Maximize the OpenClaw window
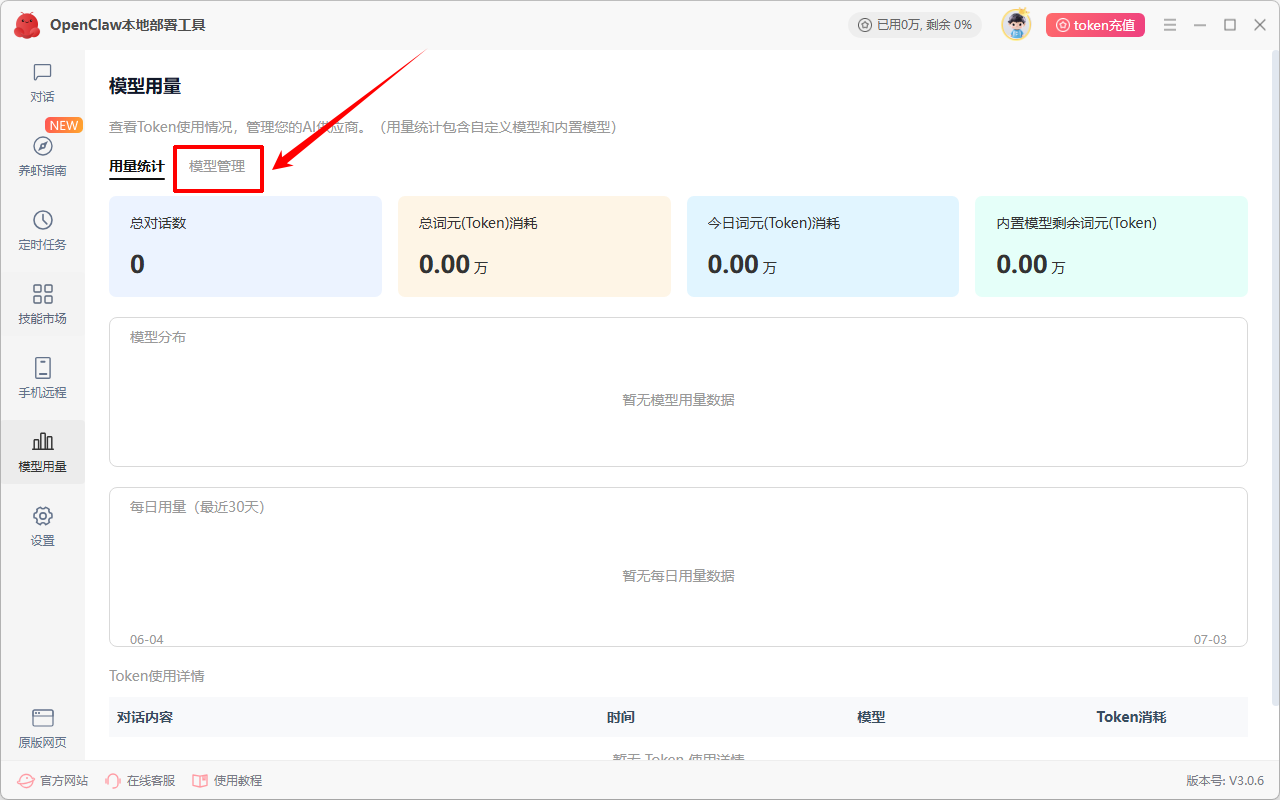 [x=1230, y=25]
